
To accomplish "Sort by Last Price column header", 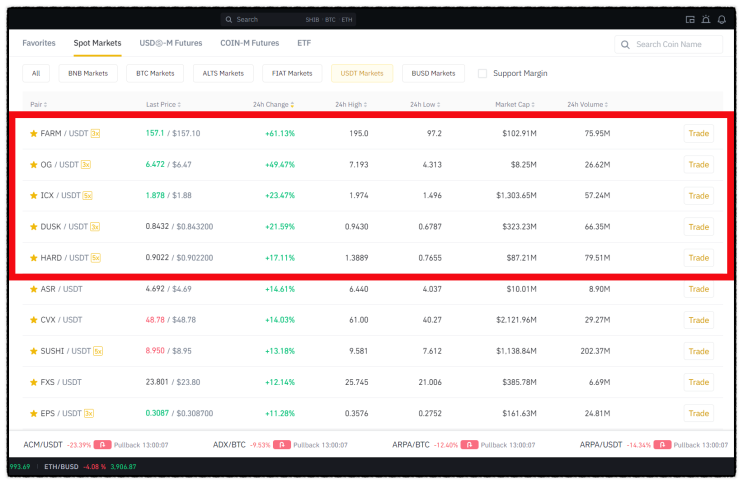I will tap(163, 105).
